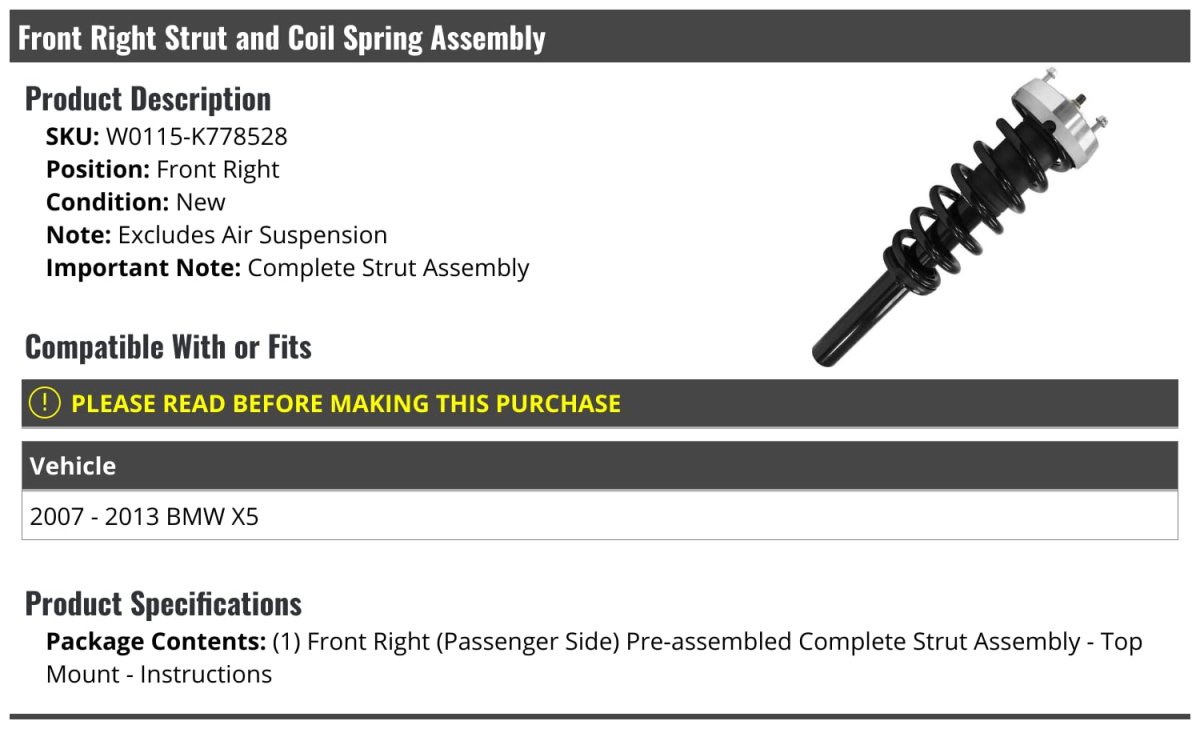Image resolution: width=1200 pixels, height=729 pixels.
Task: Click the yellow exclamation warning icon
Action: [x=45, y=403]
